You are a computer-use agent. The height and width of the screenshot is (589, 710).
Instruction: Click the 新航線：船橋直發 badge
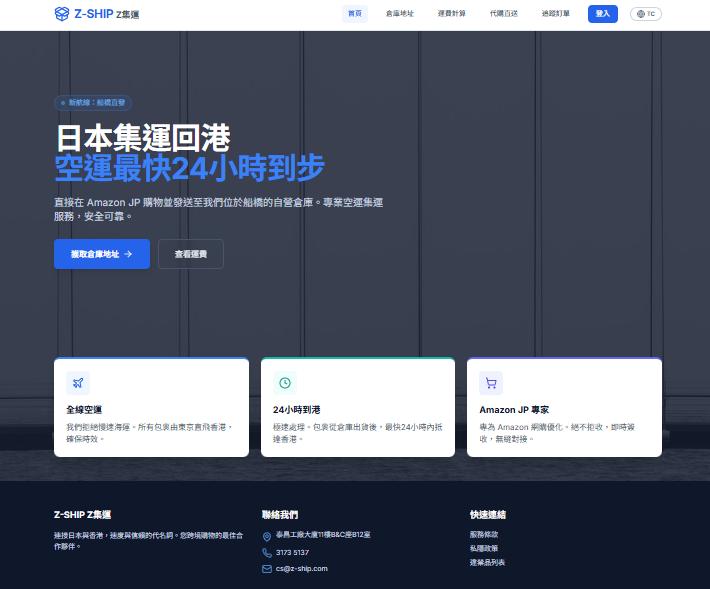click(93, 103)
